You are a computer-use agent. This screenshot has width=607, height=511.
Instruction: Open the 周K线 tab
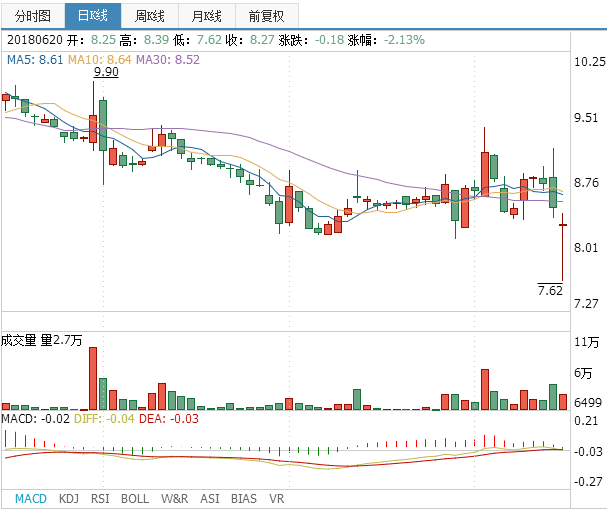[x=150, y=16]
